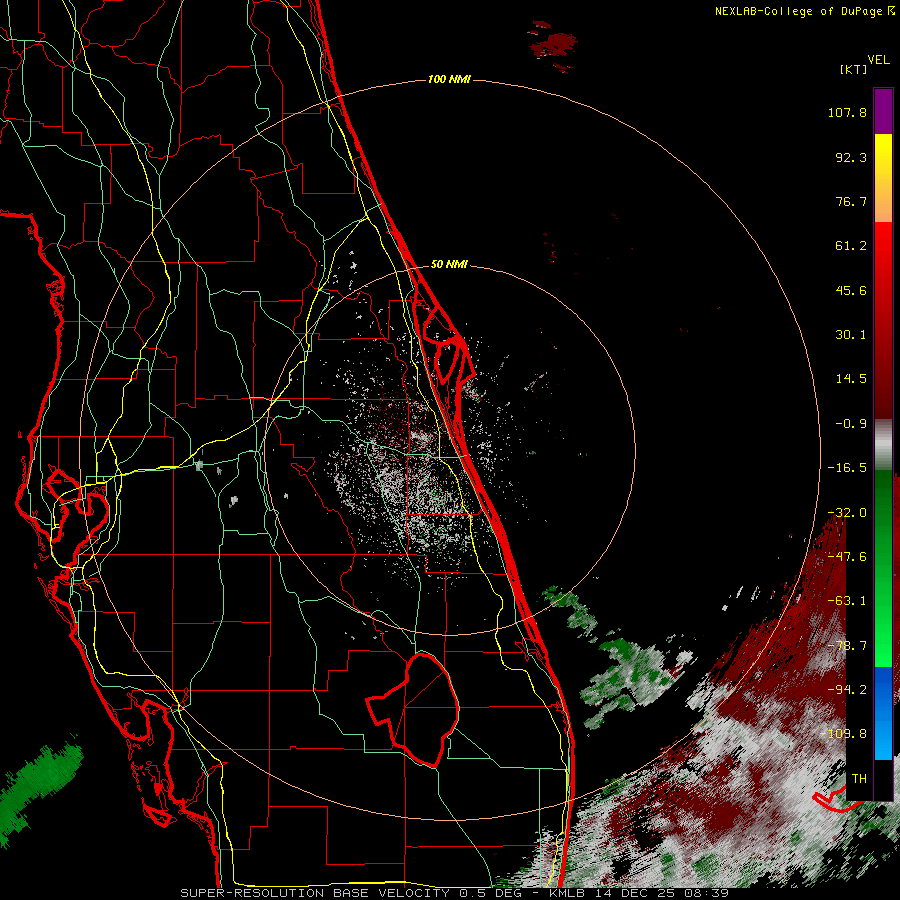Select the 14.5 velocity scale value
Screen dimensions: 900x900
click(x=851, y=379)
